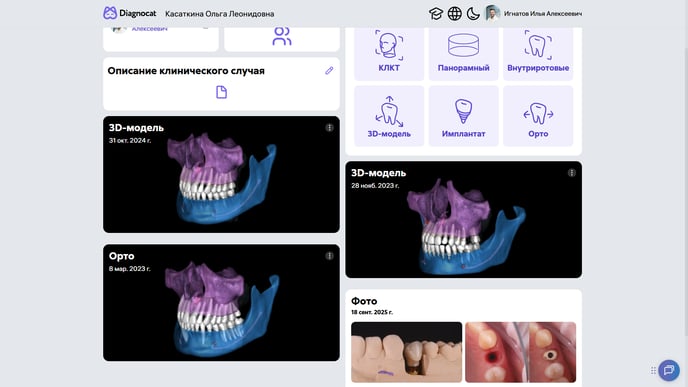The height and width of the screenshot is (387, 688).
Task: Open the chat support button
Action: point(669,370)
